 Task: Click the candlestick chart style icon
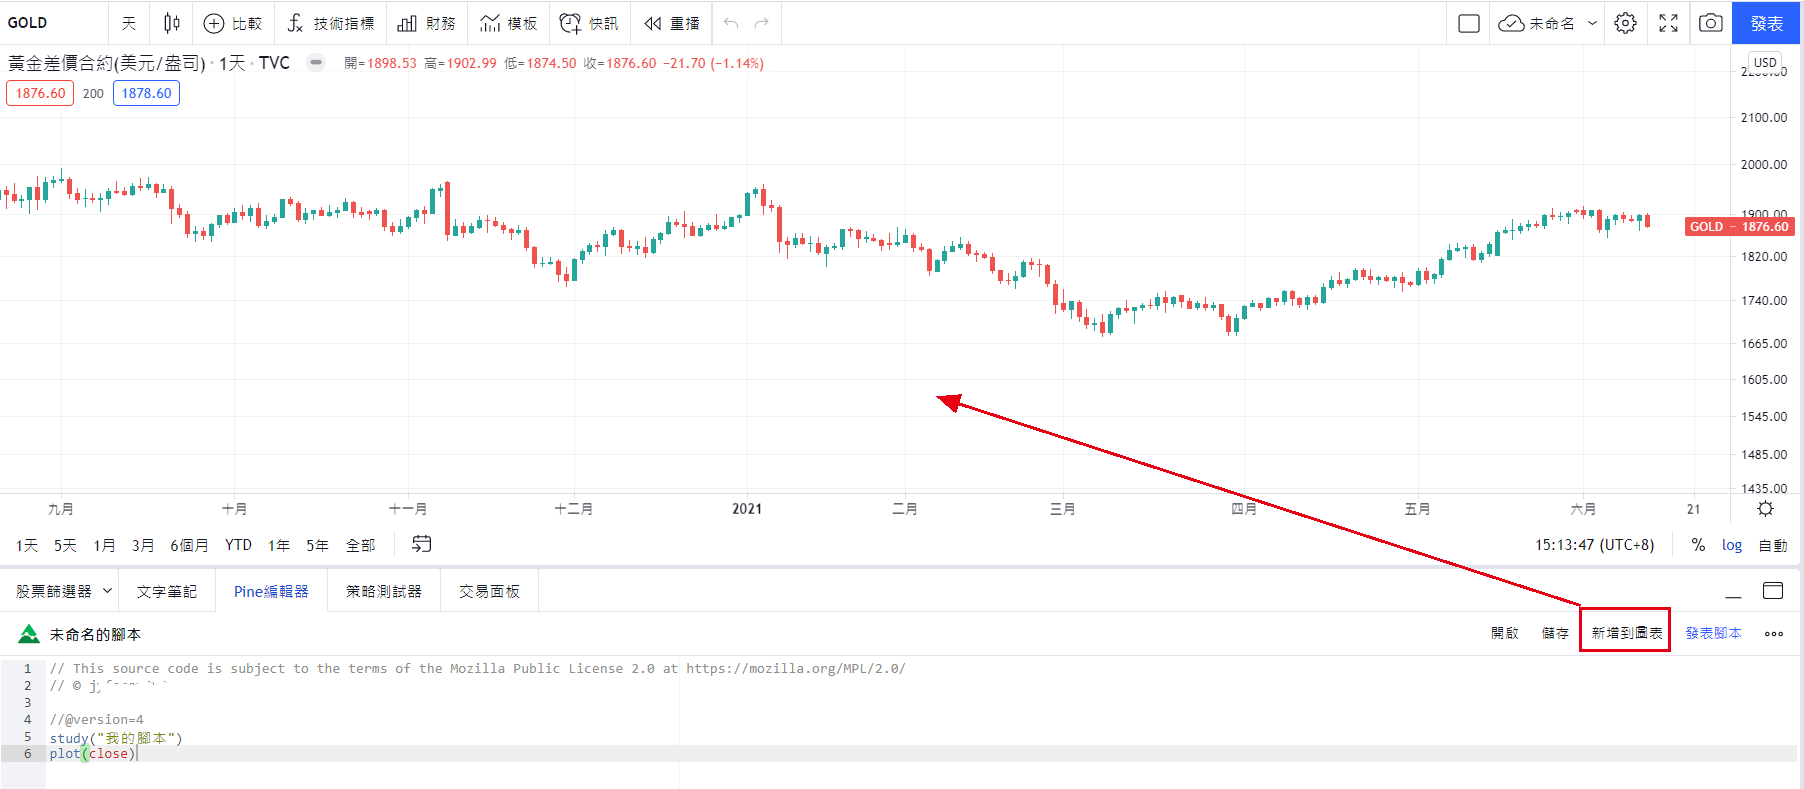point(172,23)
